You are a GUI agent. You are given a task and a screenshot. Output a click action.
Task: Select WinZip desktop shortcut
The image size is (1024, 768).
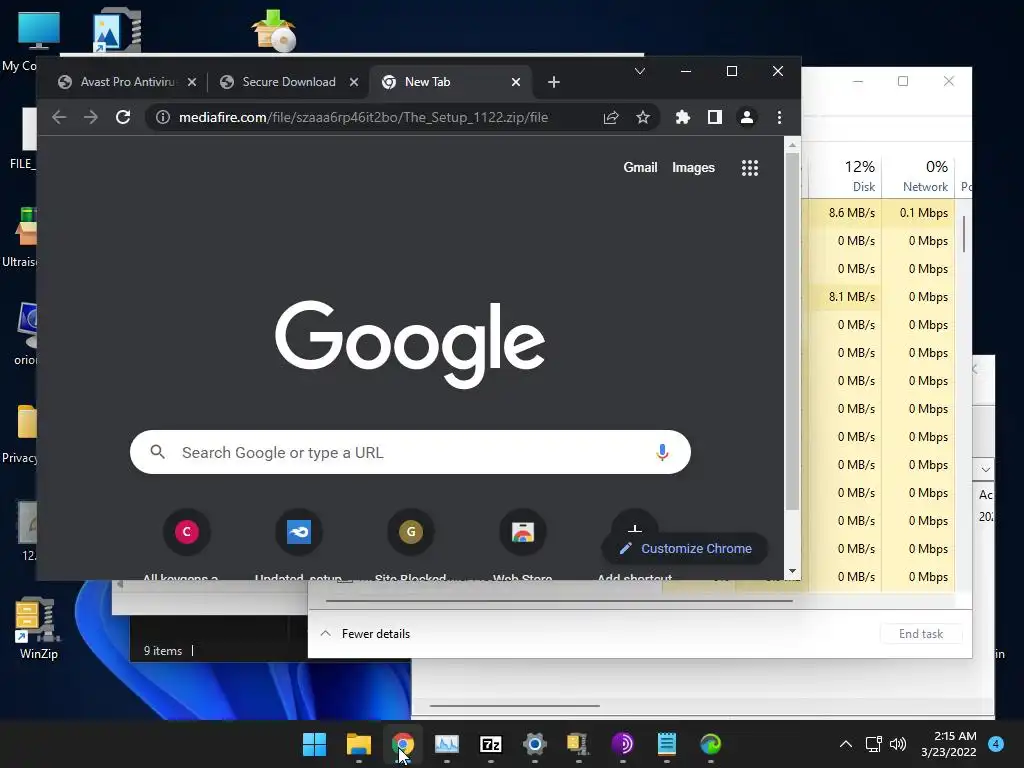(38, 628)
